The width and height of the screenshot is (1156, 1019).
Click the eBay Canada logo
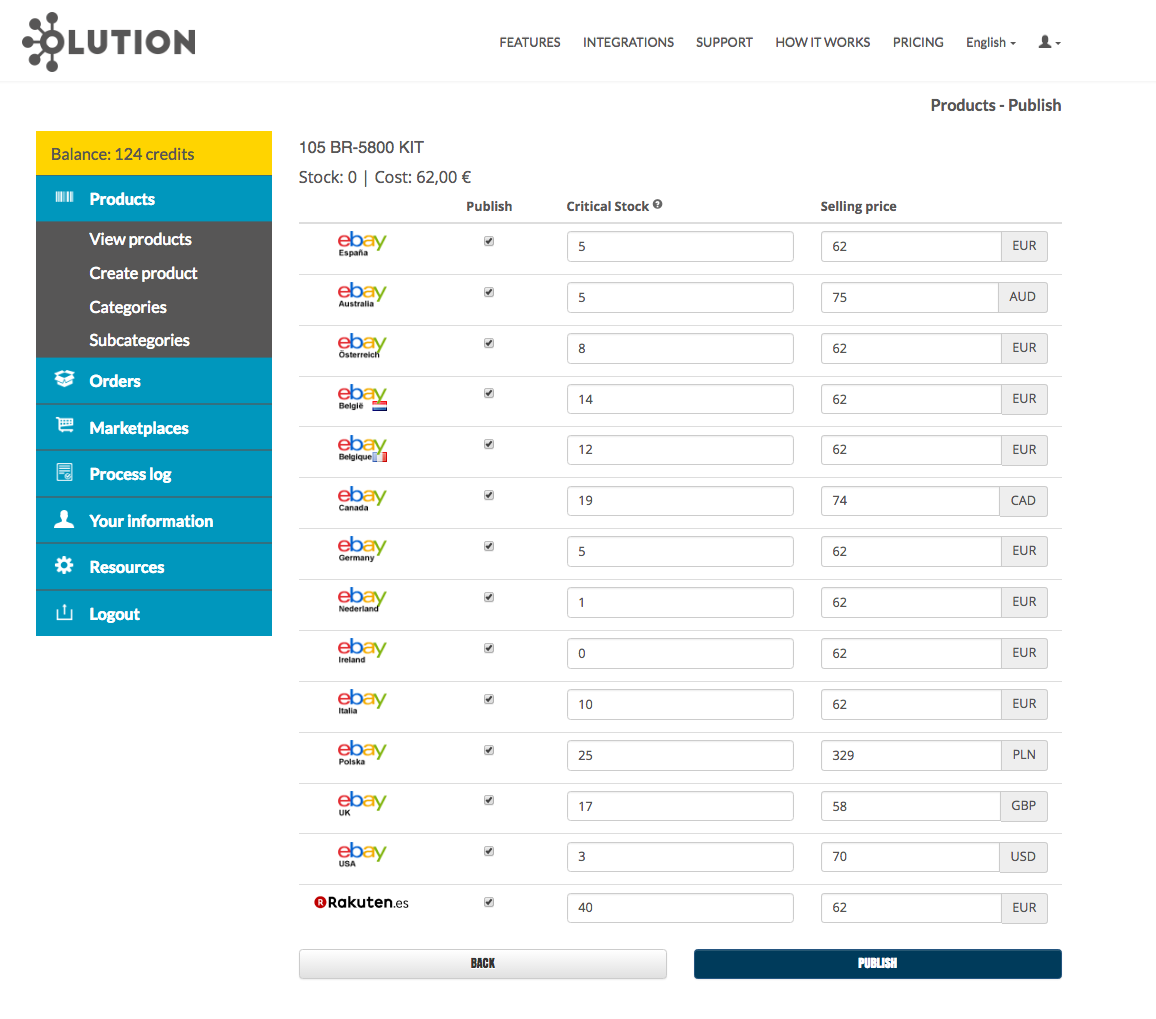361,498
